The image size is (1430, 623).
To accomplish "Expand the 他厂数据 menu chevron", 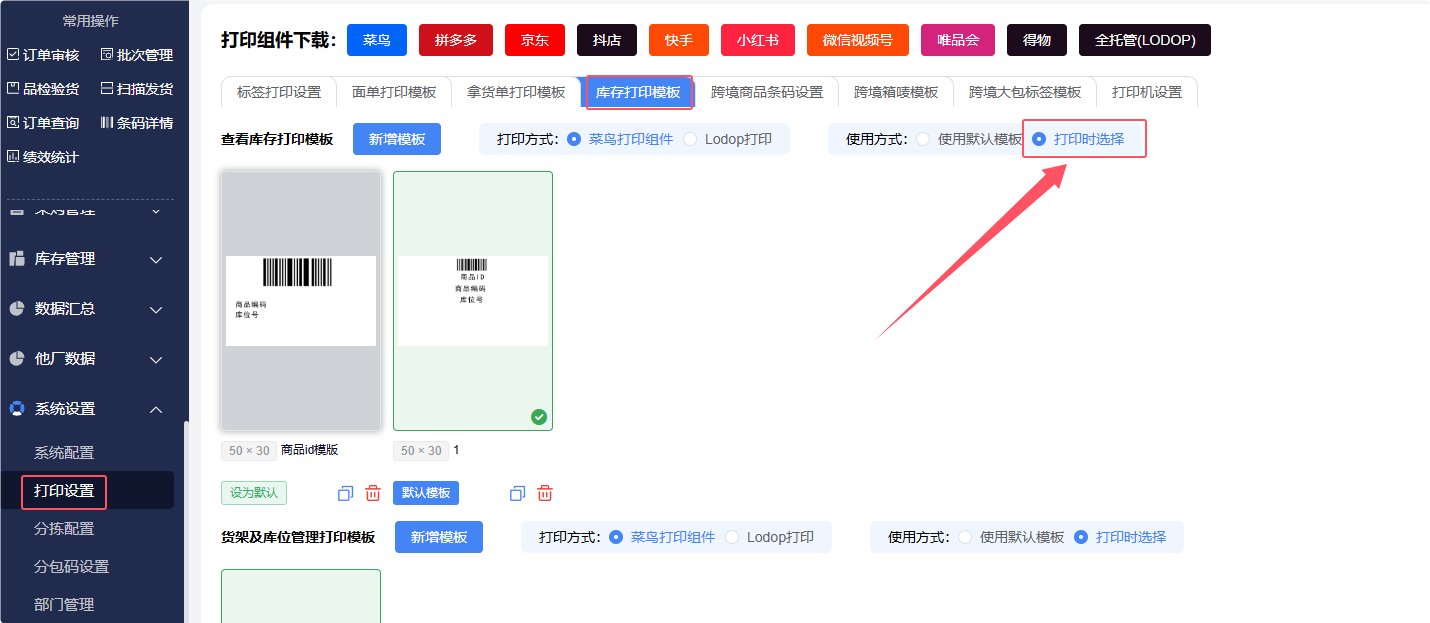I will (156, 360).
